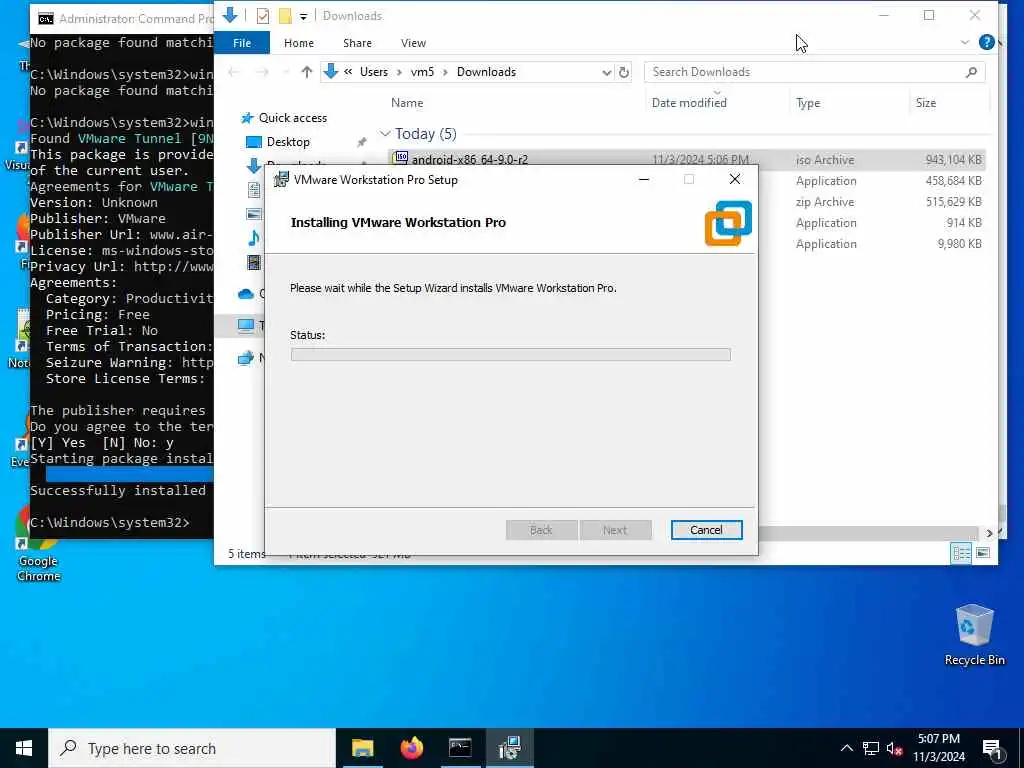Open Explorer Help question mark icon

(x=986, y=42)
